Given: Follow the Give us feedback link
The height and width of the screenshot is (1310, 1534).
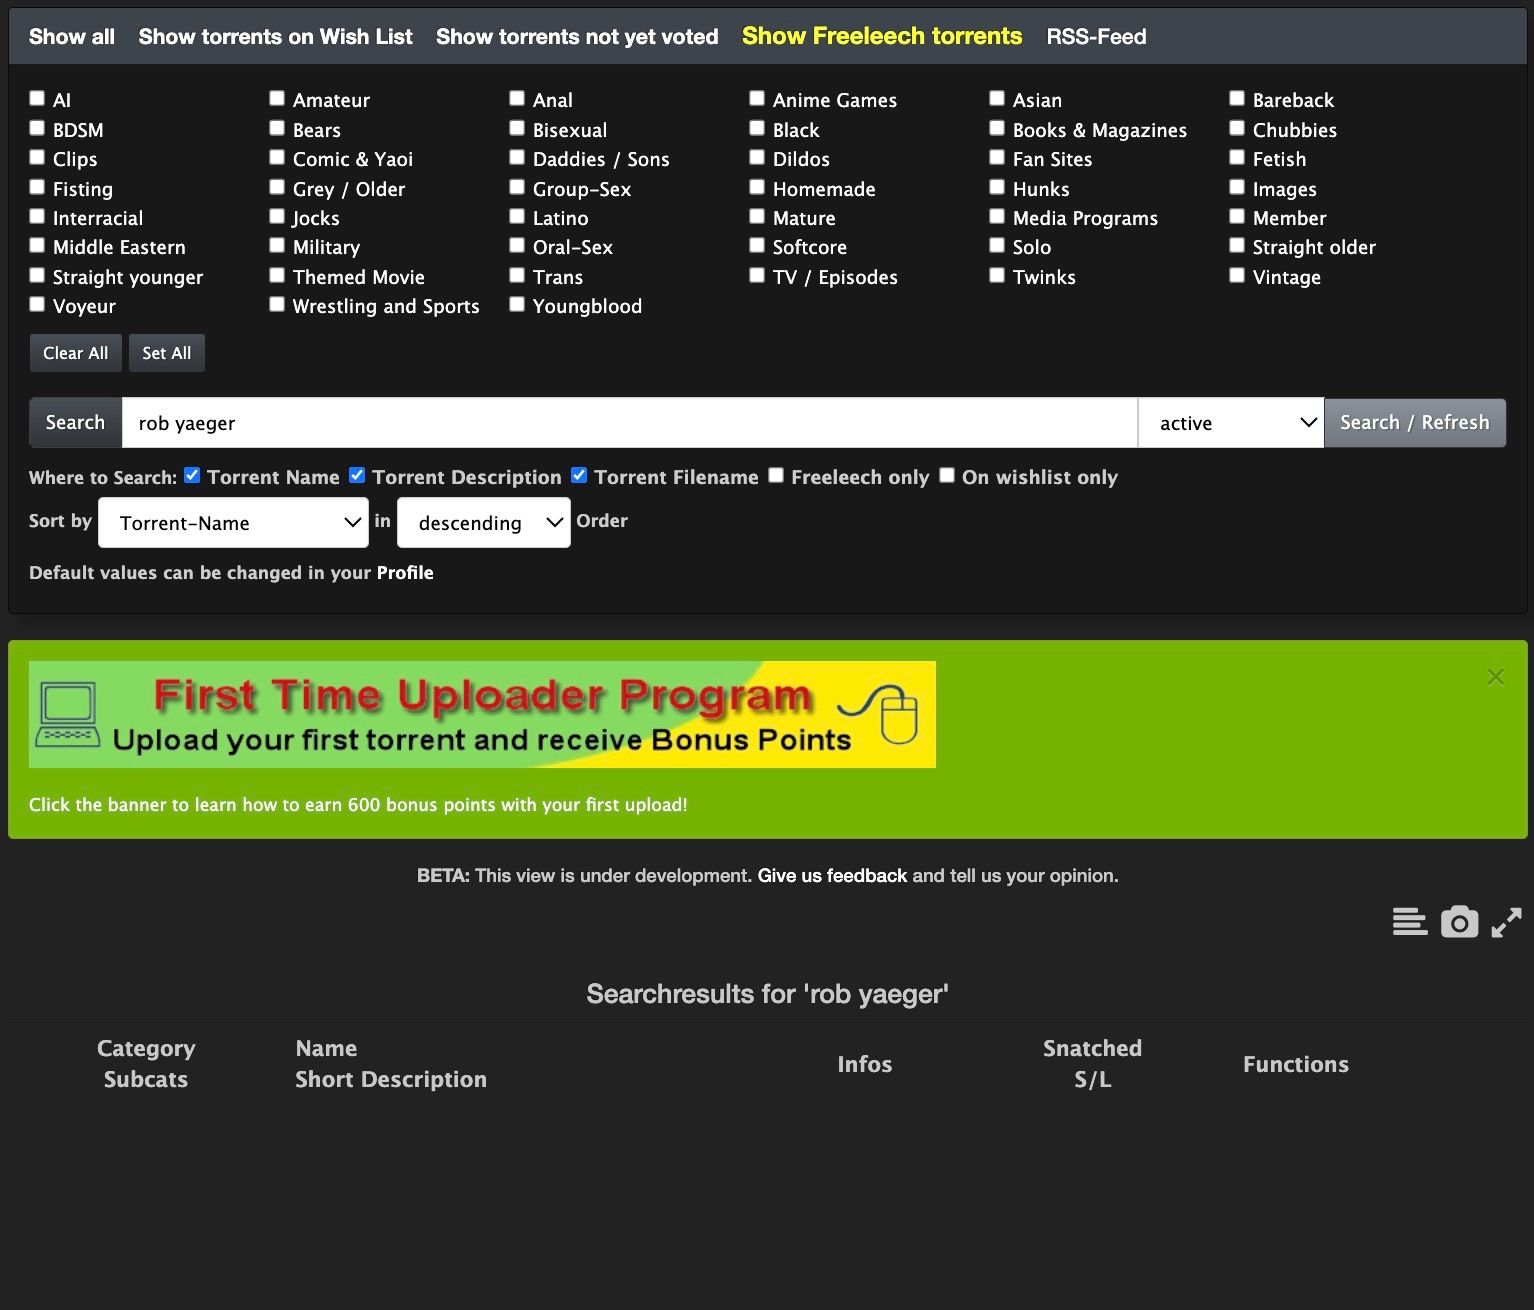Looking at the screenshot, I should point(832,876).
